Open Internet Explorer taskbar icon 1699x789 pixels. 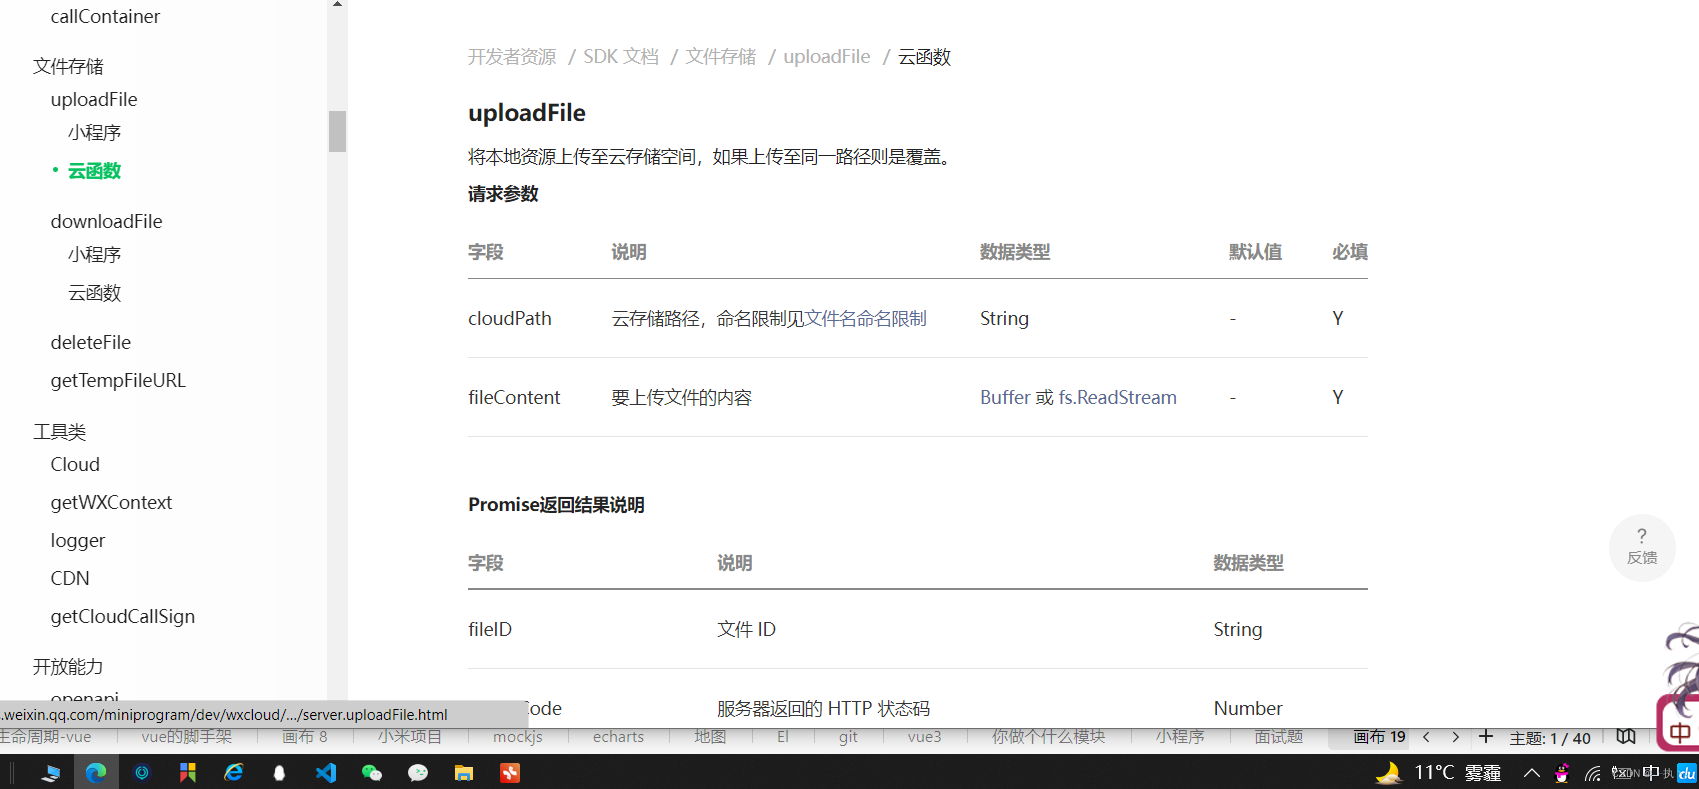tap(234, 772)
